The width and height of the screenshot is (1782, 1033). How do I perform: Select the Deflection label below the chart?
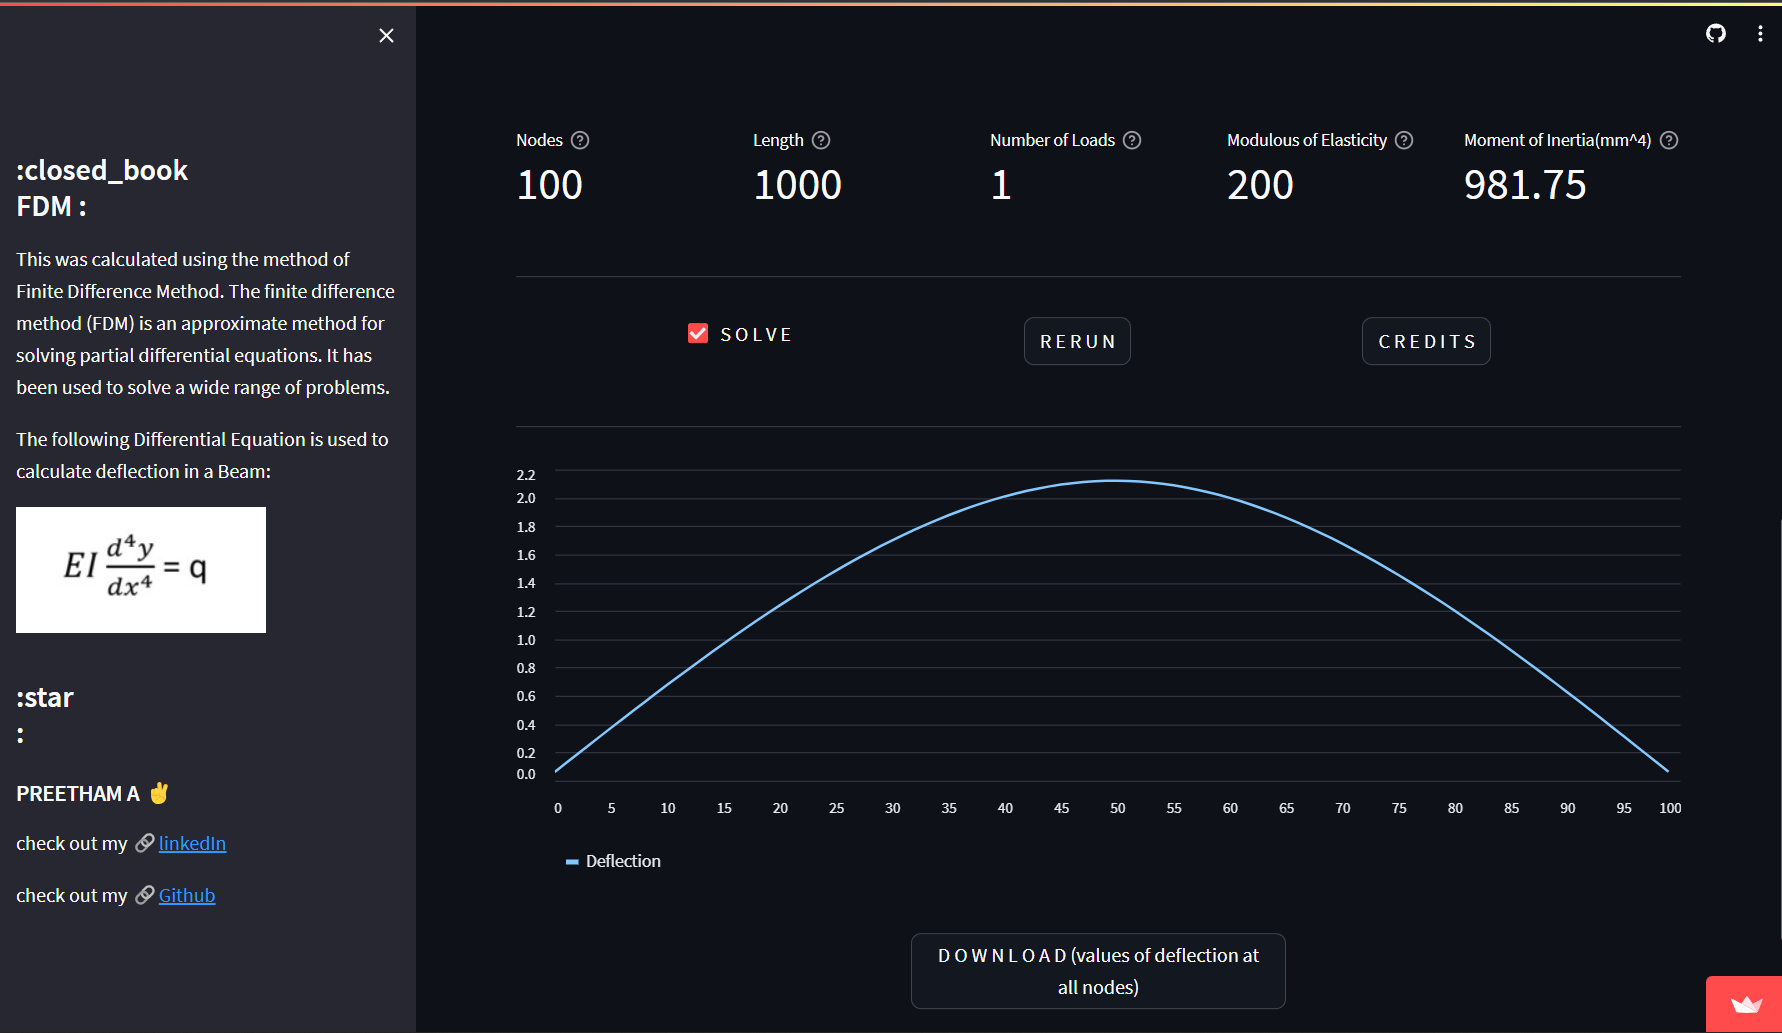click(622, 861)
